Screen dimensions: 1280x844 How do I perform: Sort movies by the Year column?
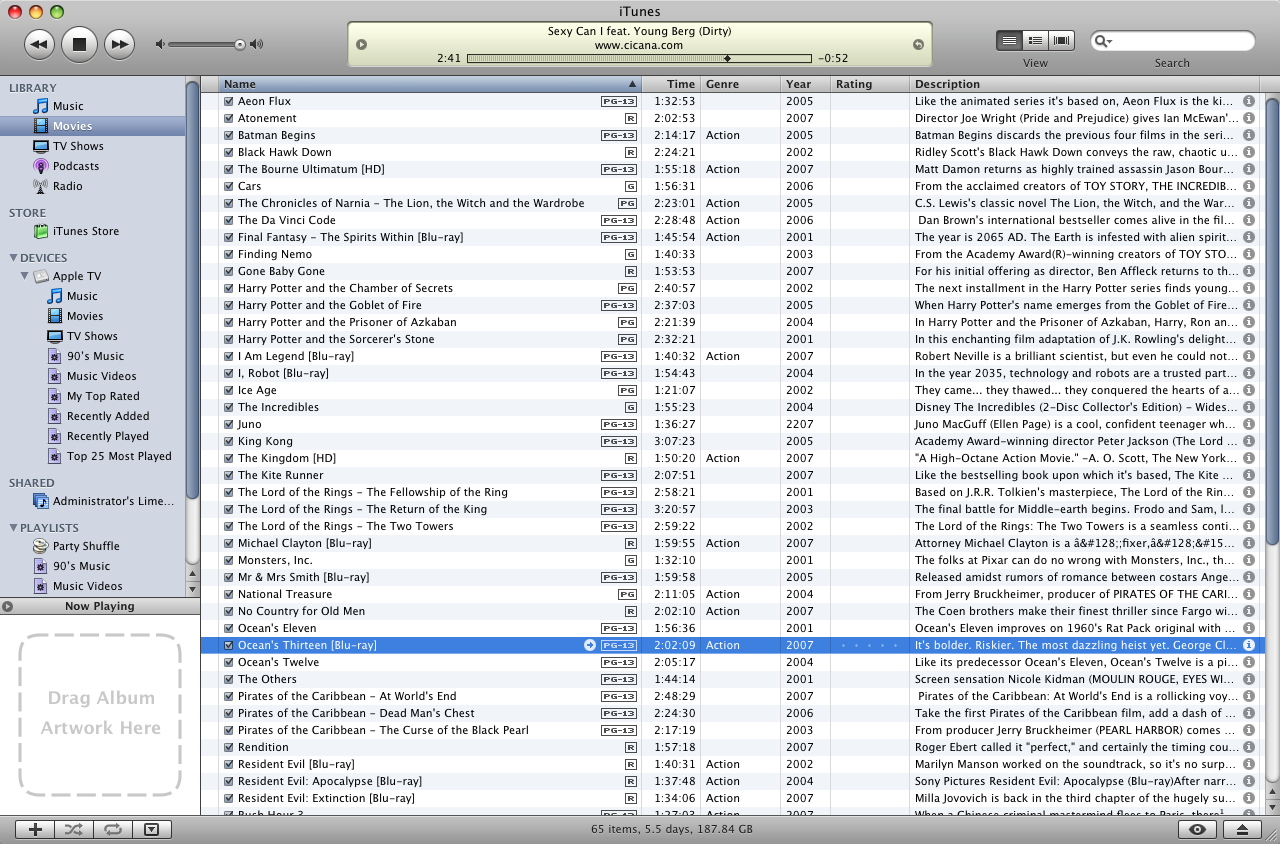802,84
